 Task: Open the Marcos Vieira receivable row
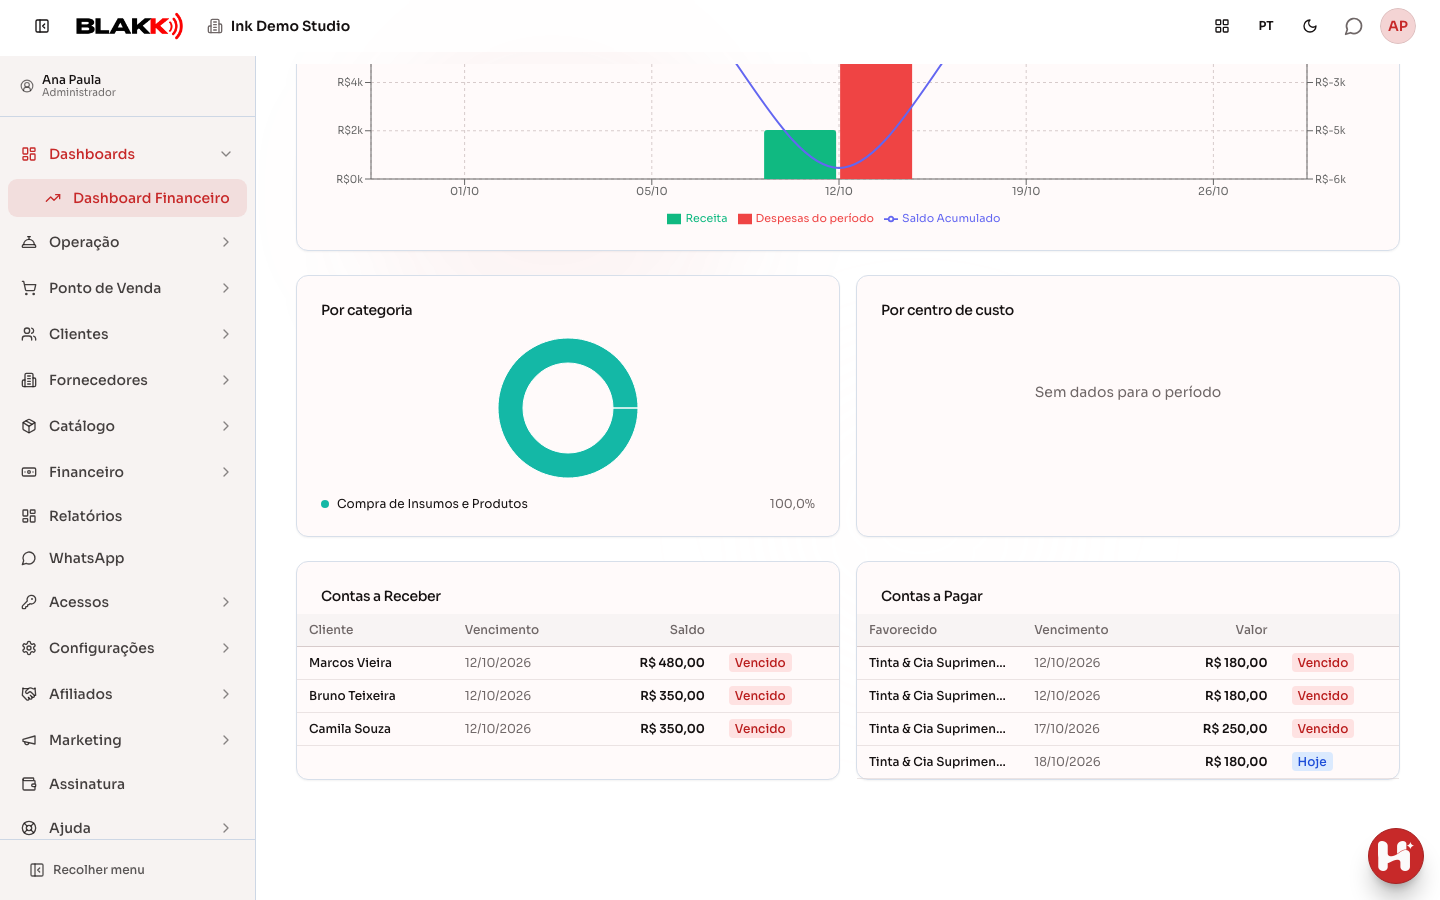(x=568, y=663)
